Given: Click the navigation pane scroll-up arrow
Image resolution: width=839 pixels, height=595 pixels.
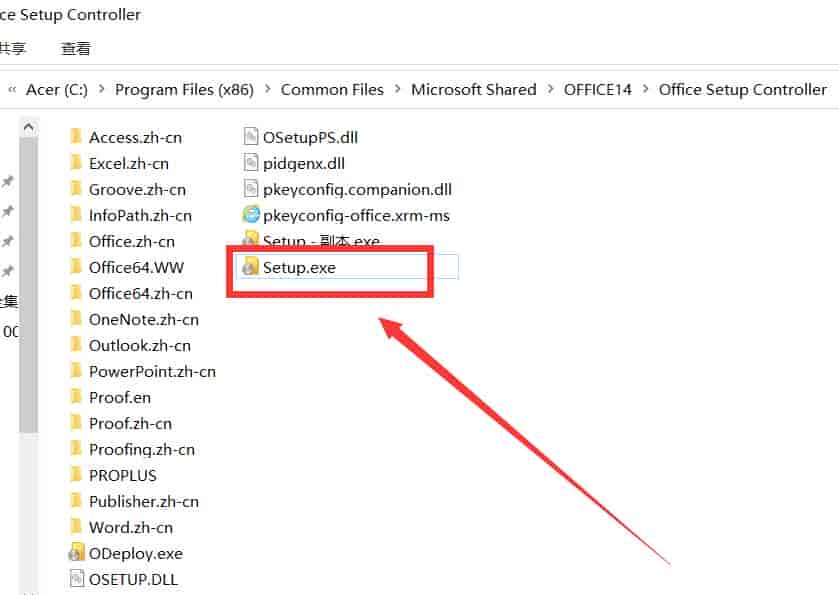Looking at the screenshot, I should point(29,127).
